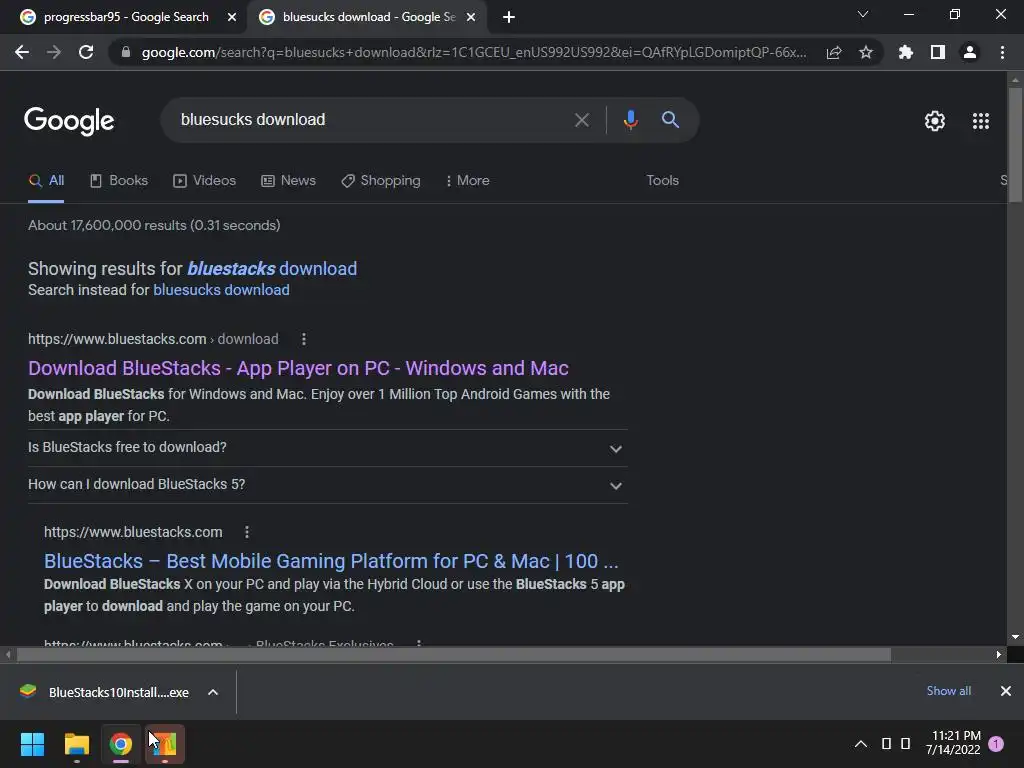Switch to News results

click(289, 181)
